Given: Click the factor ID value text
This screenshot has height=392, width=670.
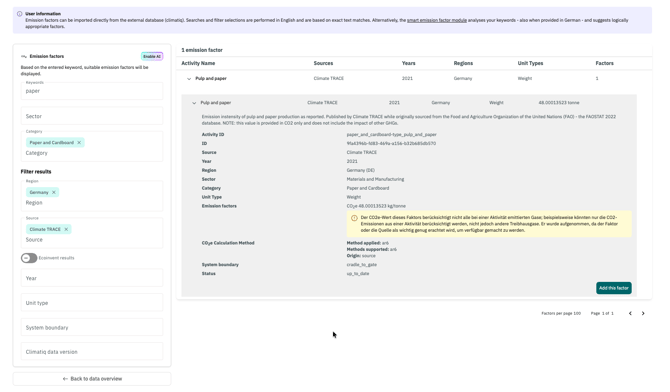Looking at the screenshot, I should click(391, 143).
